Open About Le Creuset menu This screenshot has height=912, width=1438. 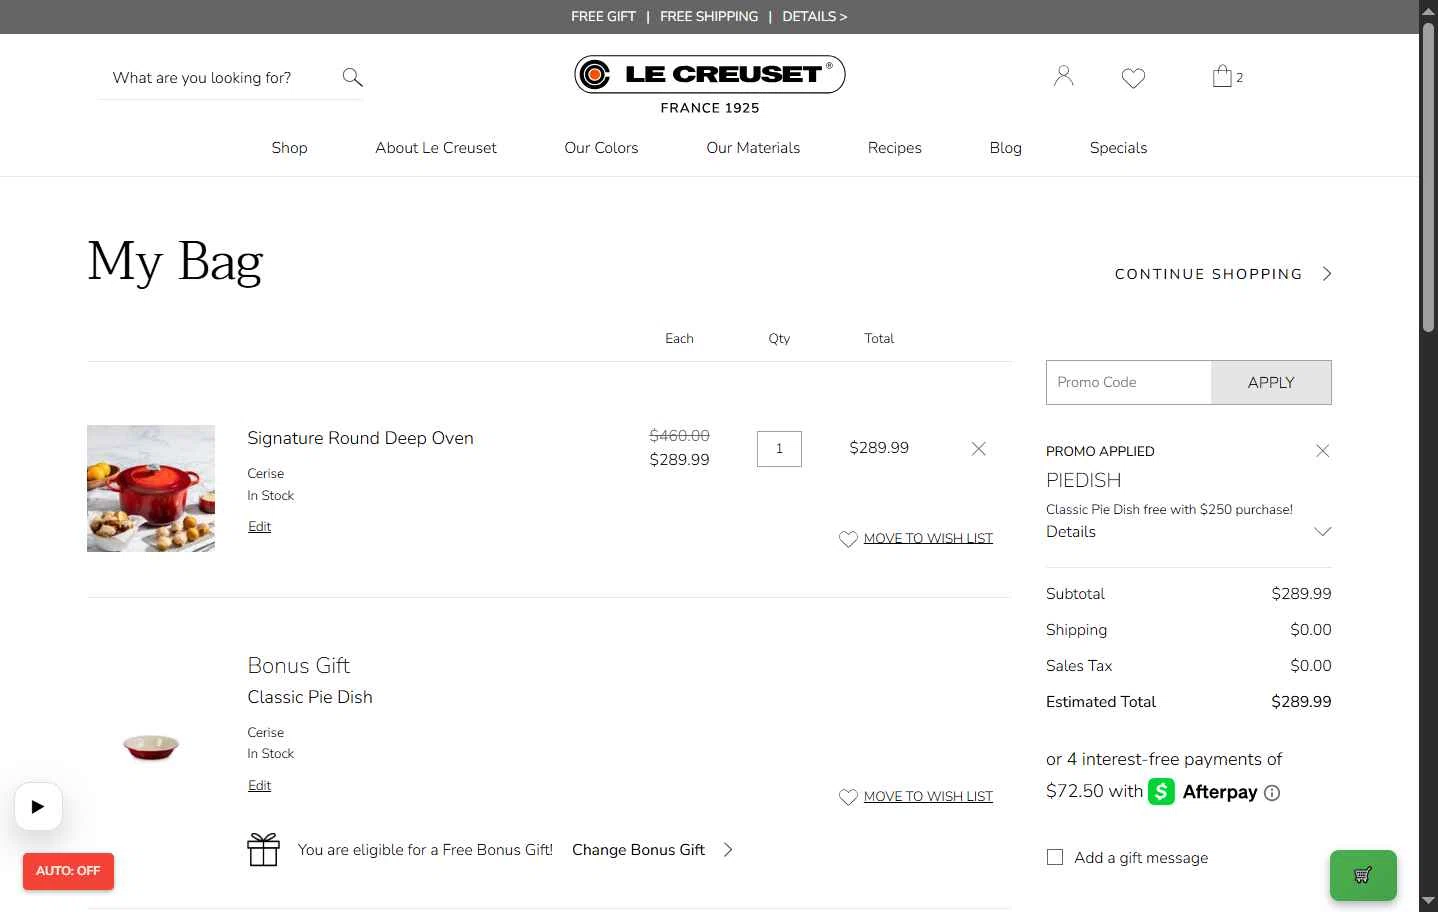(436, 148)
